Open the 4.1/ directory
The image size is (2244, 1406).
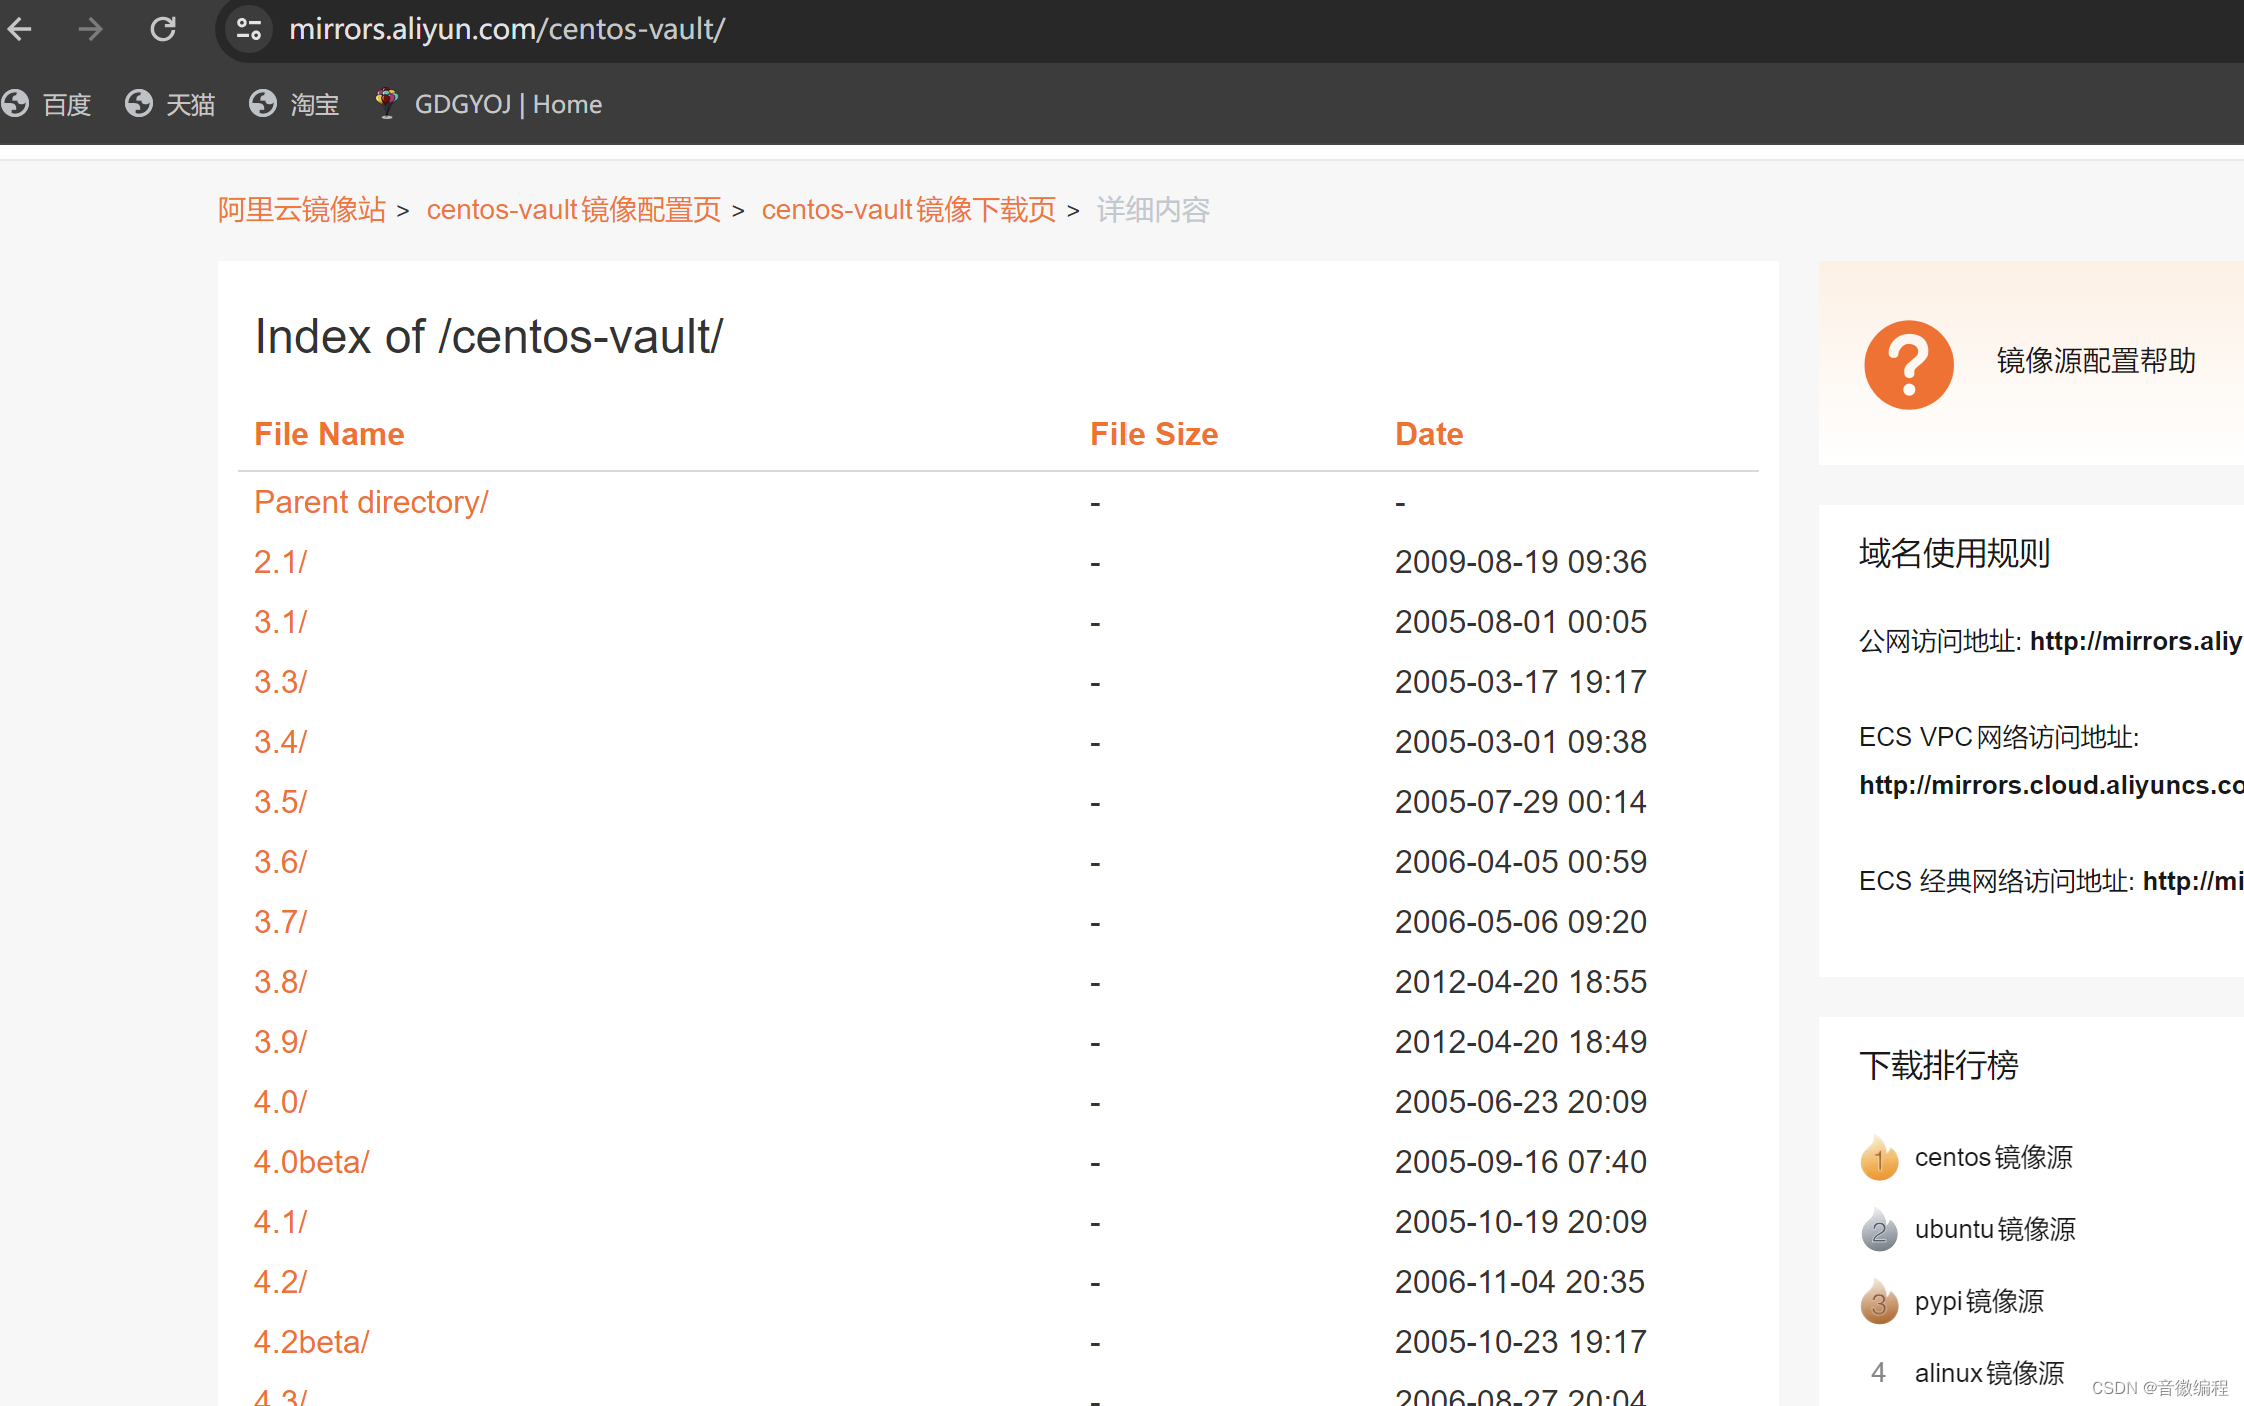pyautogui.click(x=280, y=1222)
